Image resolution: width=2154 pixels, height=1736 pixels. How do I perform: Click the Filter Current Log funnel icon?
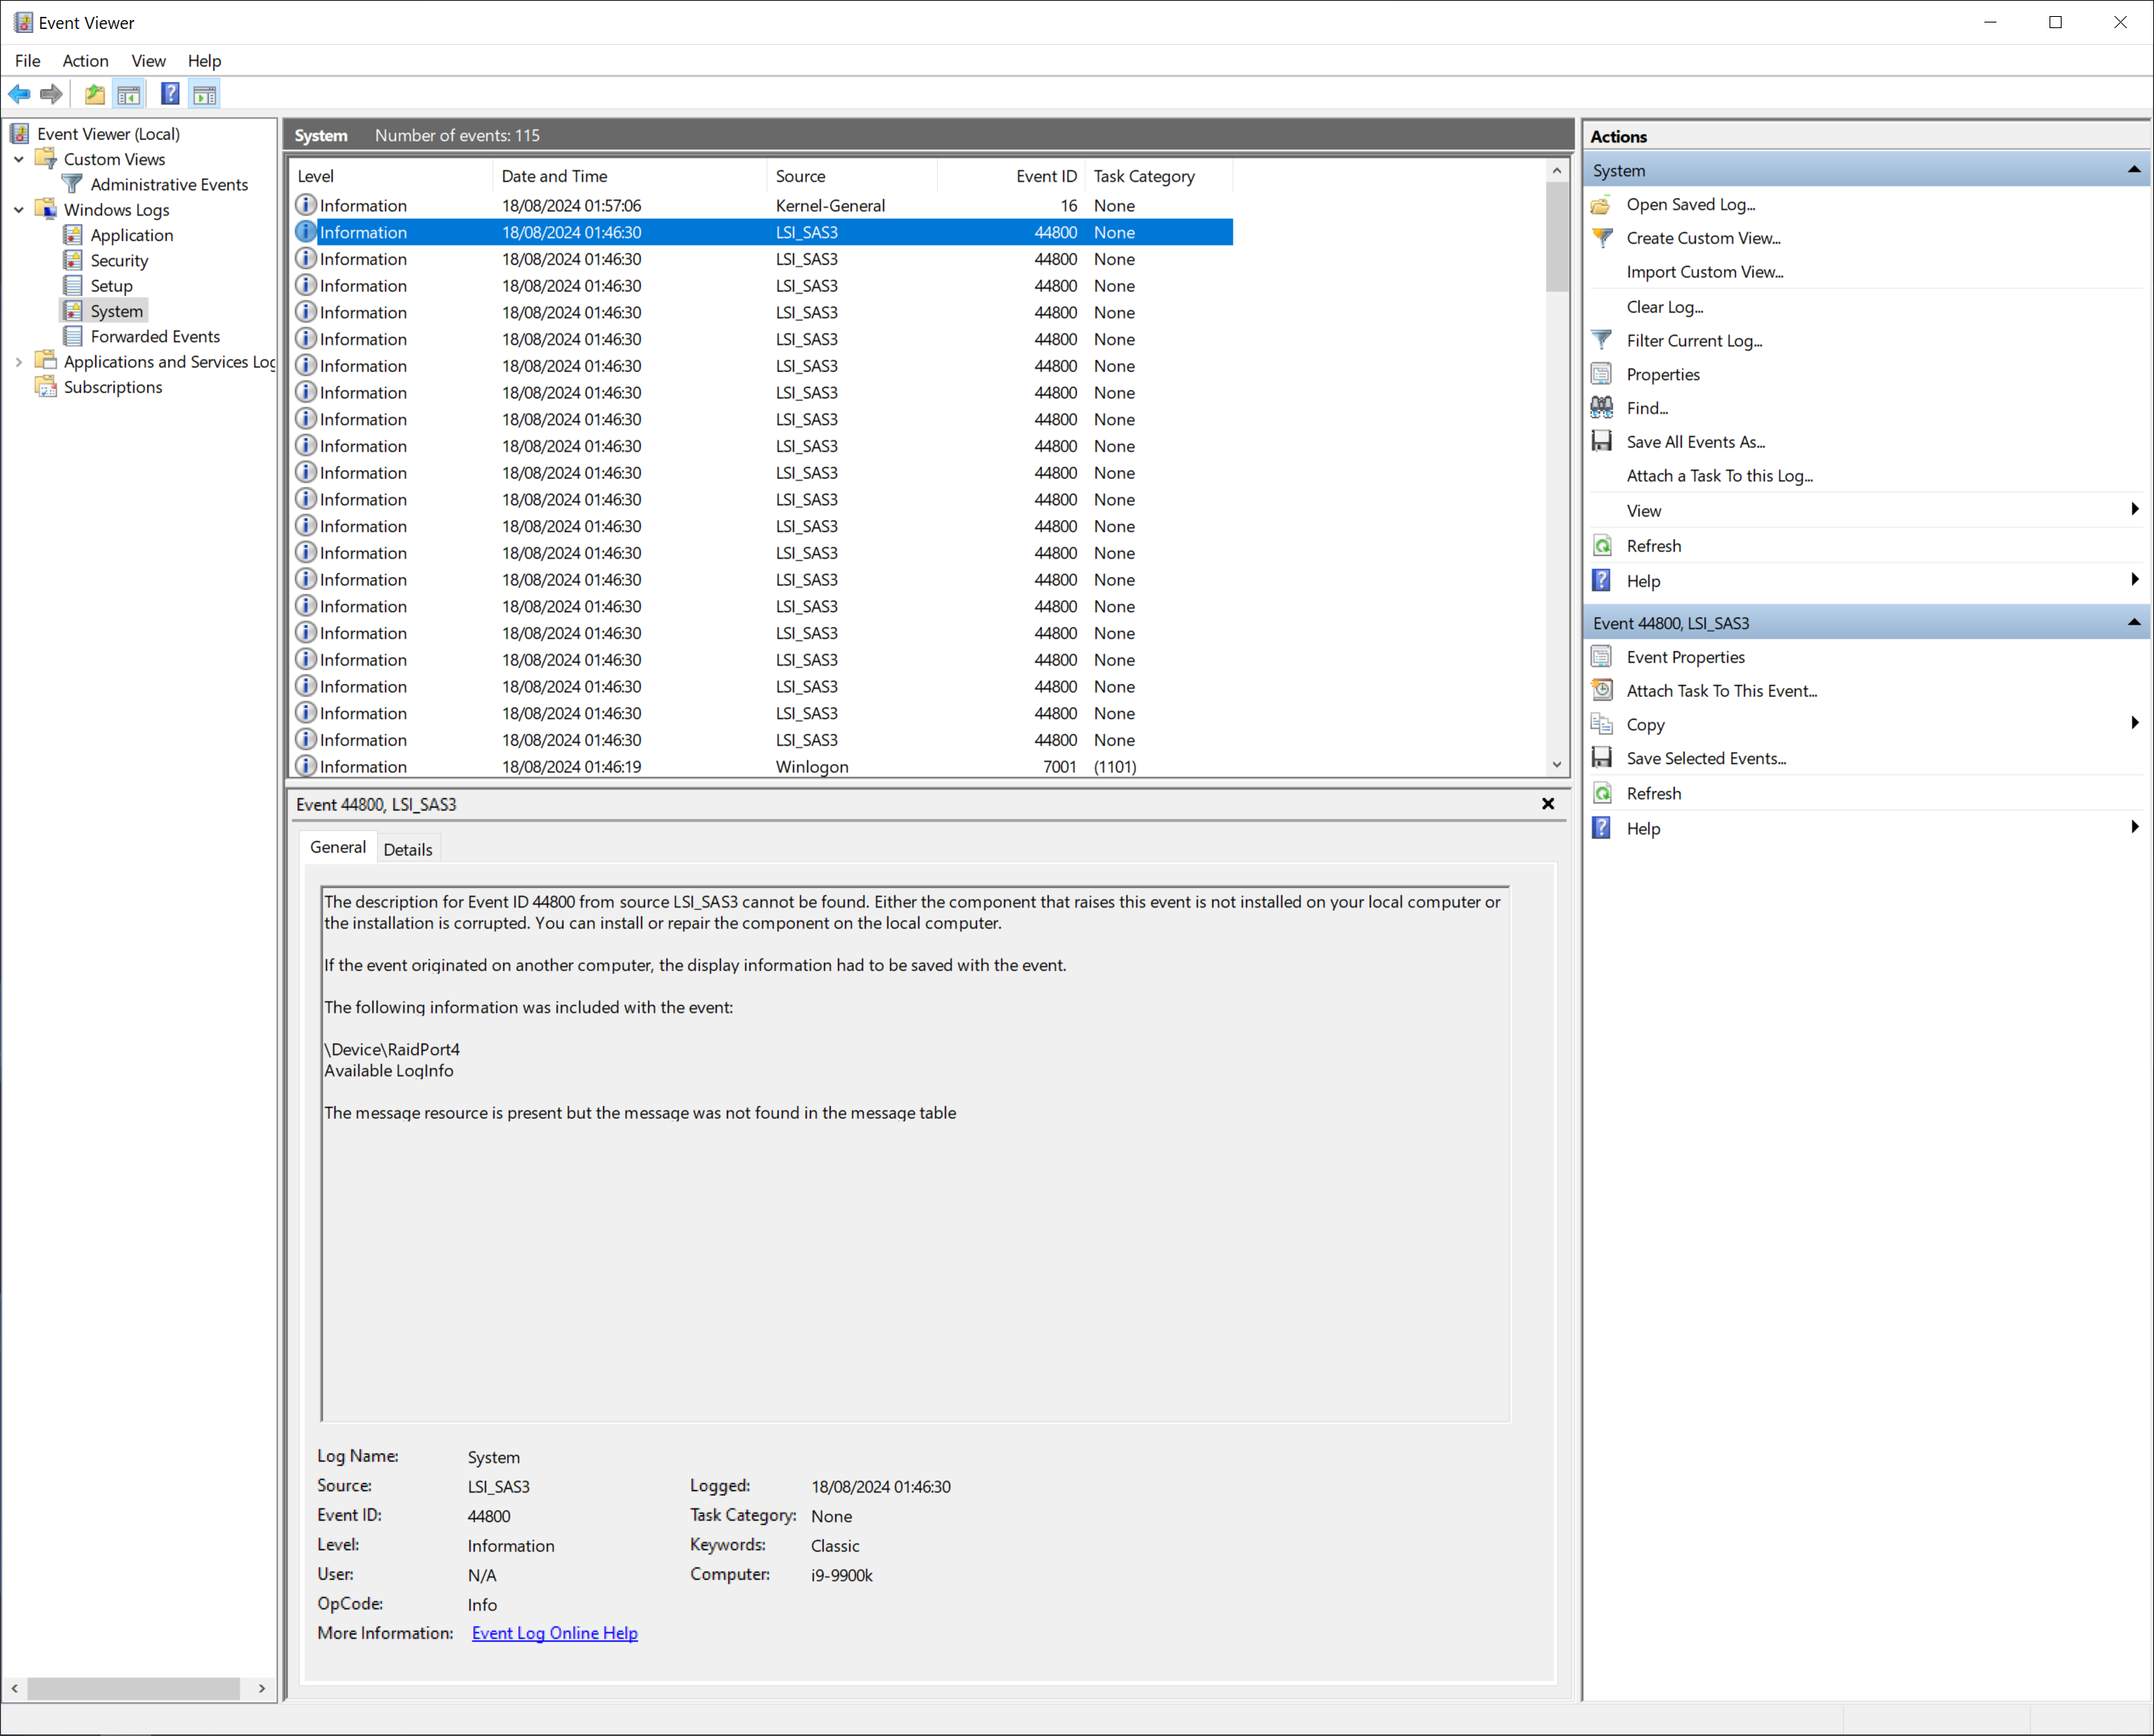click(1602, 340)
